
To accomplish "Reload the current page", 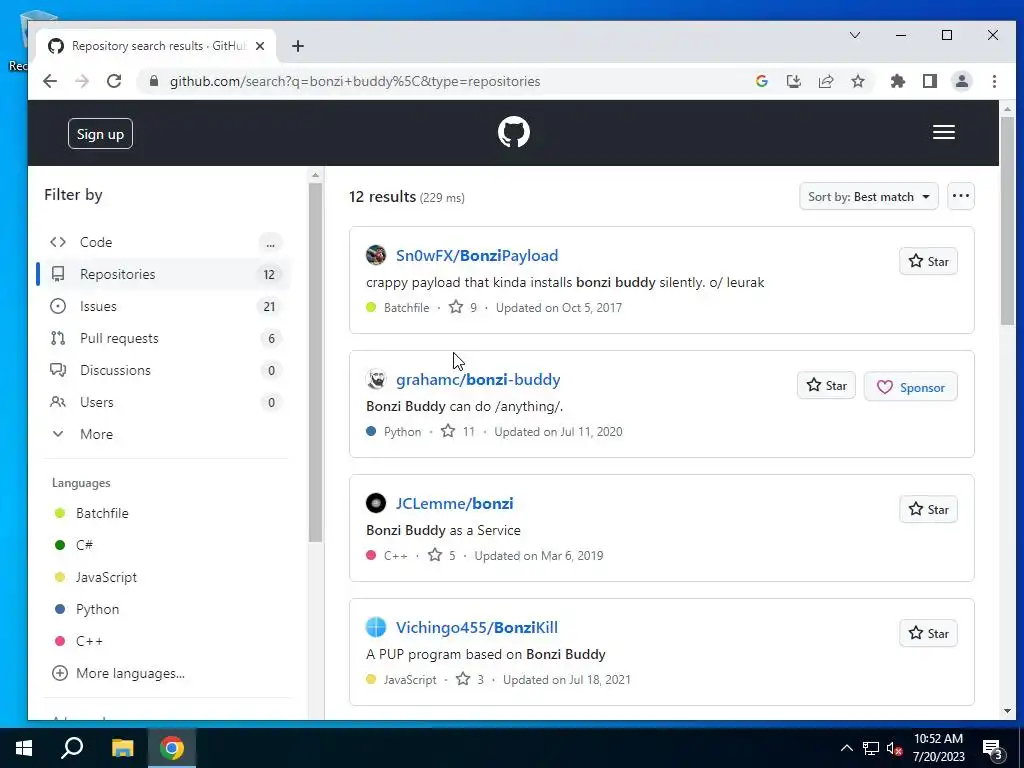I will tap(114, 81).
